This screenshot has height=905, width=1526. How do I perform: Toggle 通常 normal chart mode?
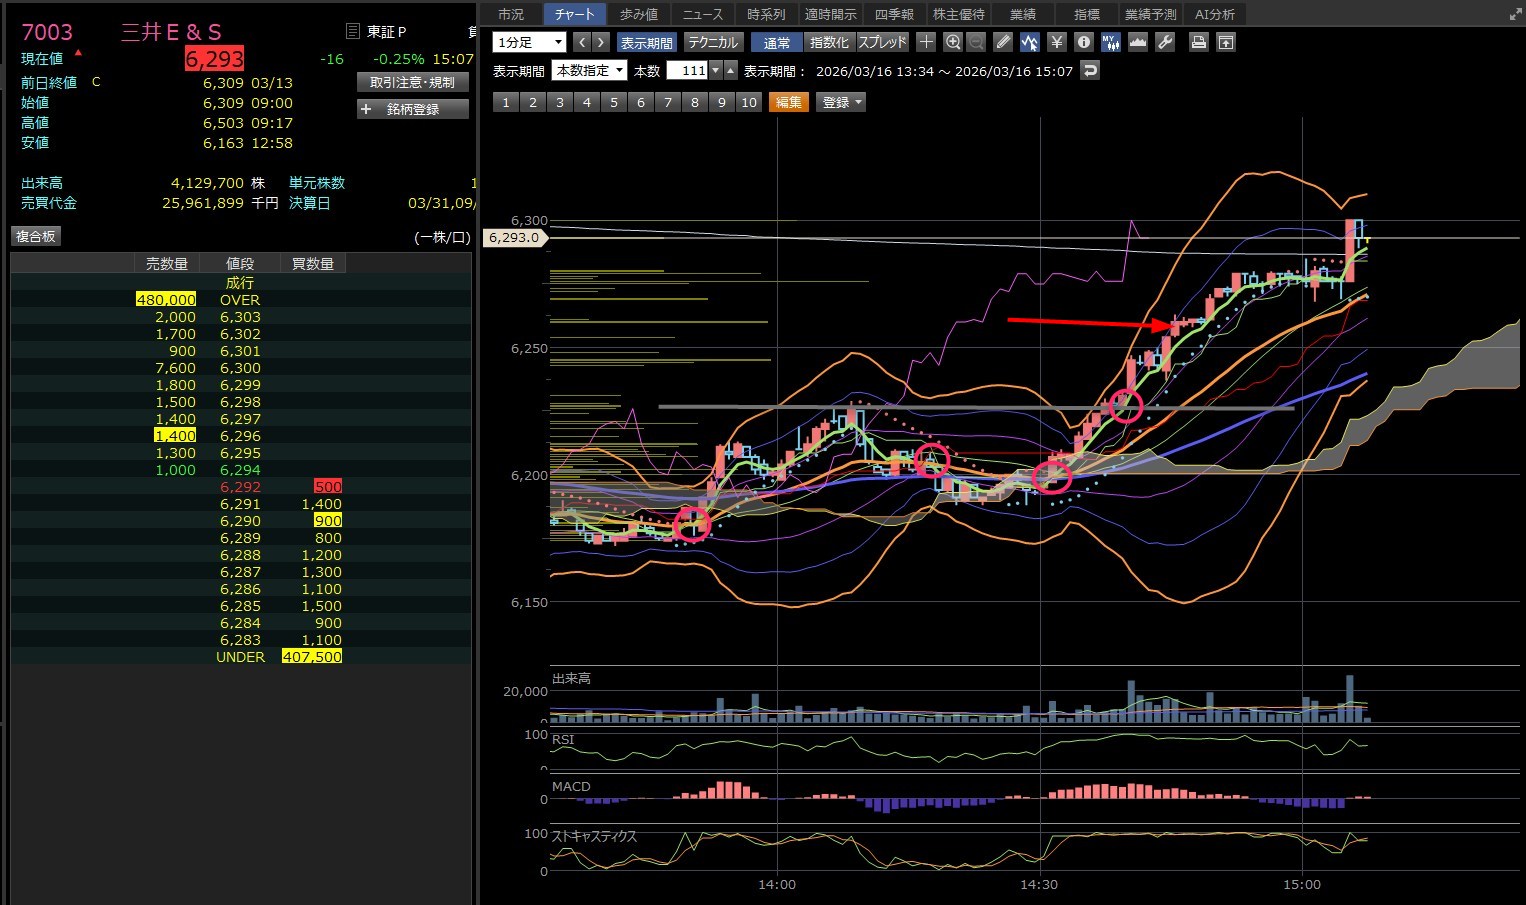click(x=777, y=42)
